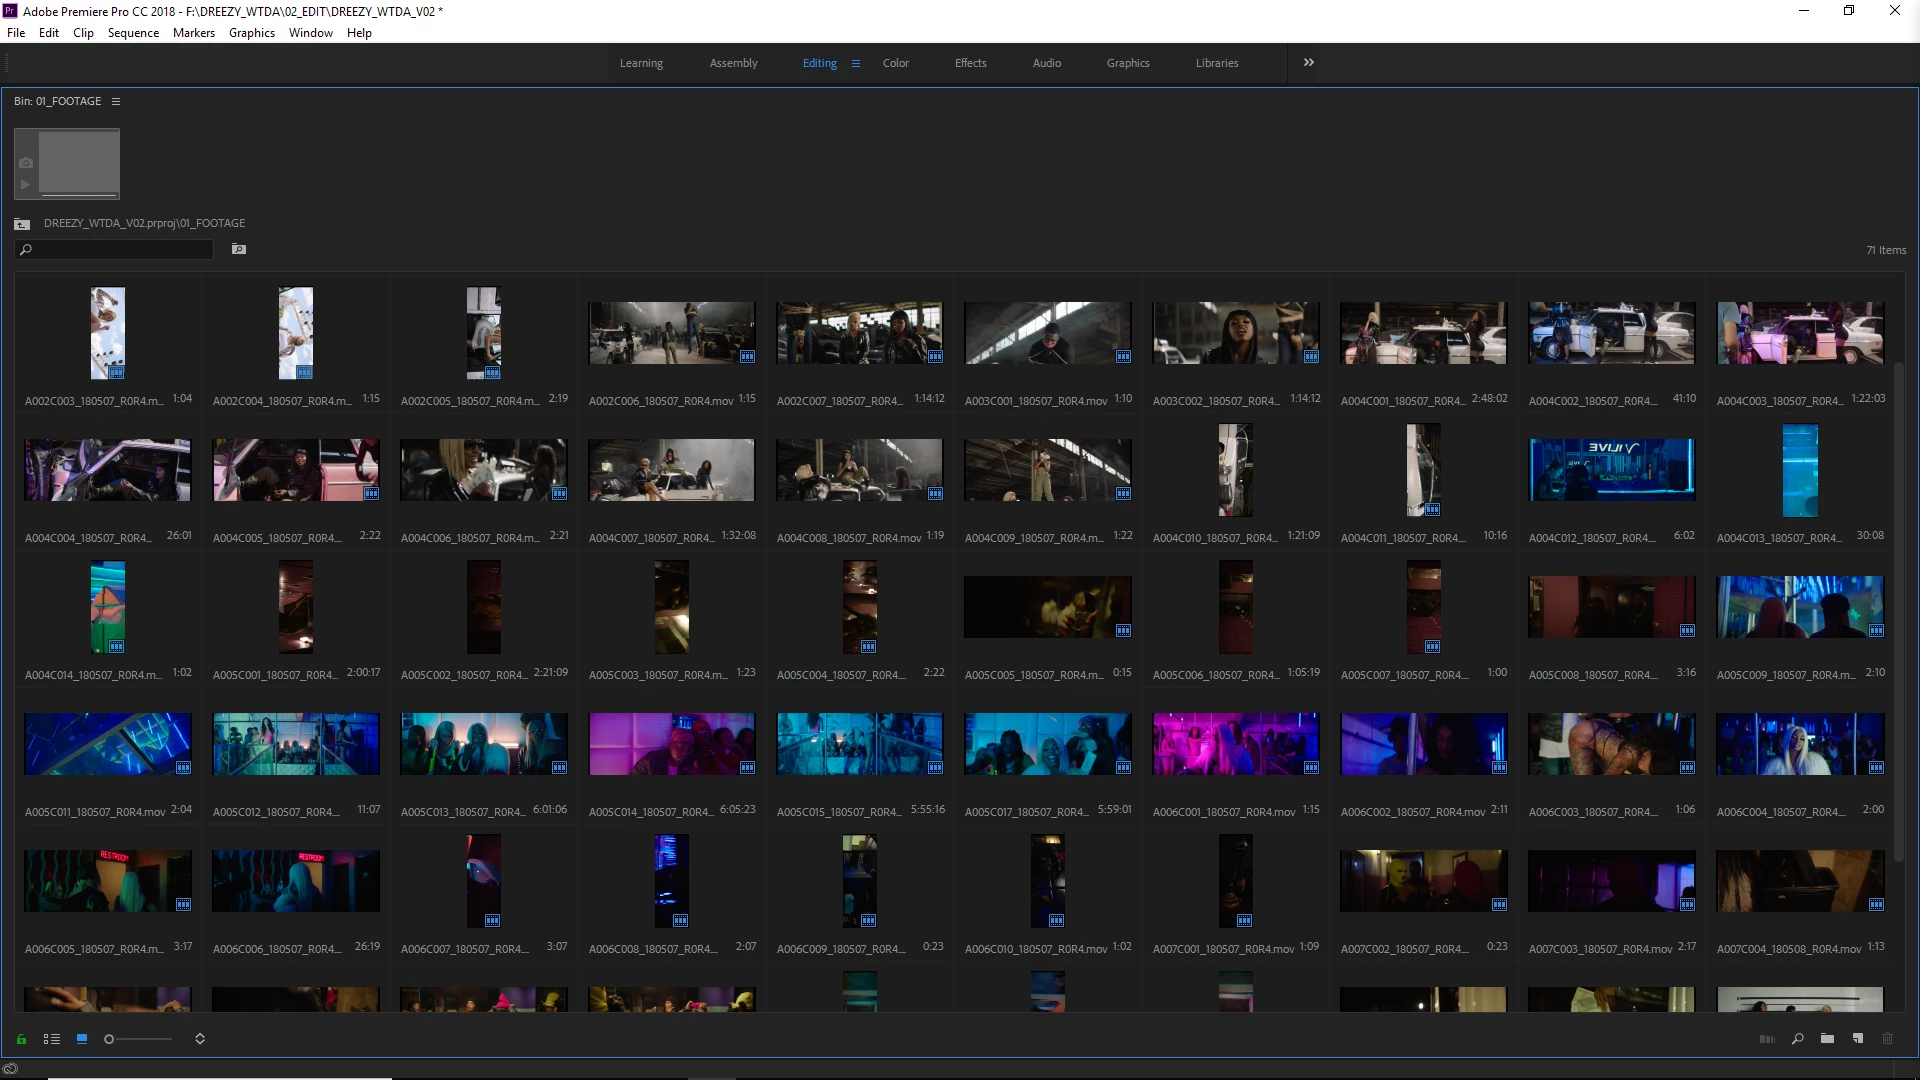Expand the workspace overflow chevrons
The width and height of the screenshot is (1920, 1080).
1309,62
